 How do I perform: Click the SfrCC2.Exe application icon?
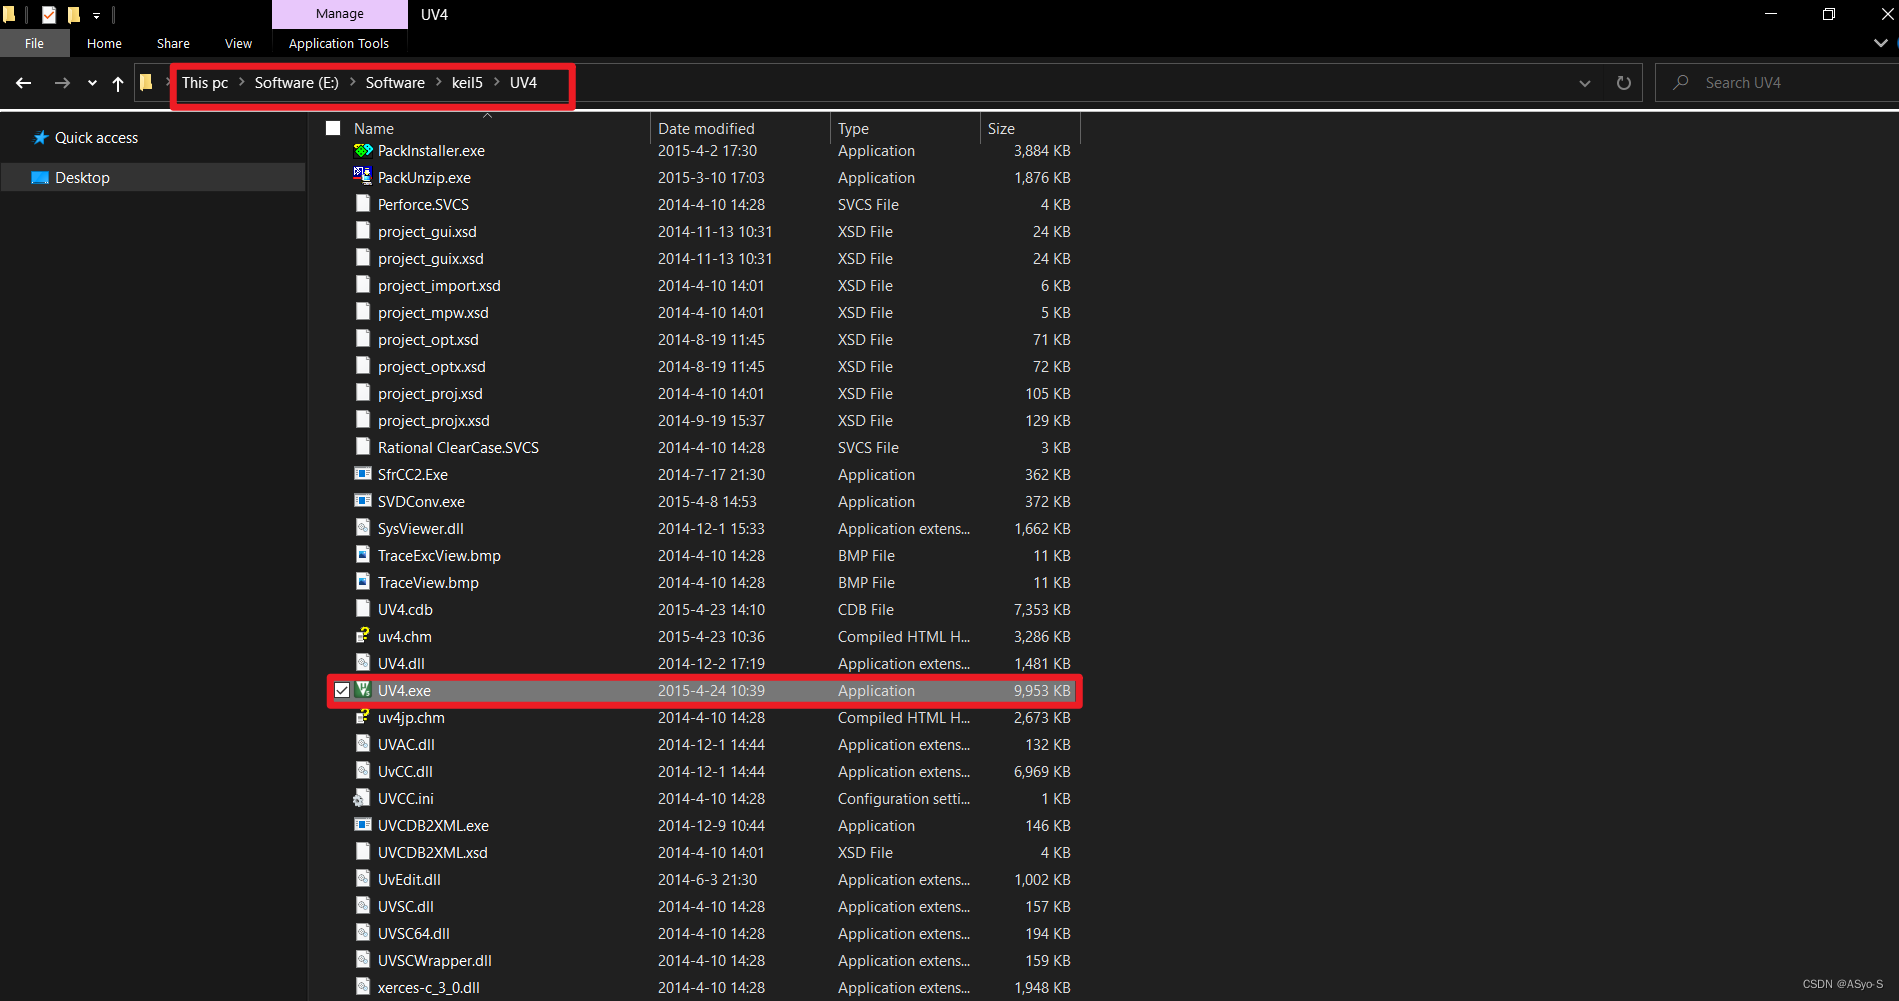tap(363, 474)
